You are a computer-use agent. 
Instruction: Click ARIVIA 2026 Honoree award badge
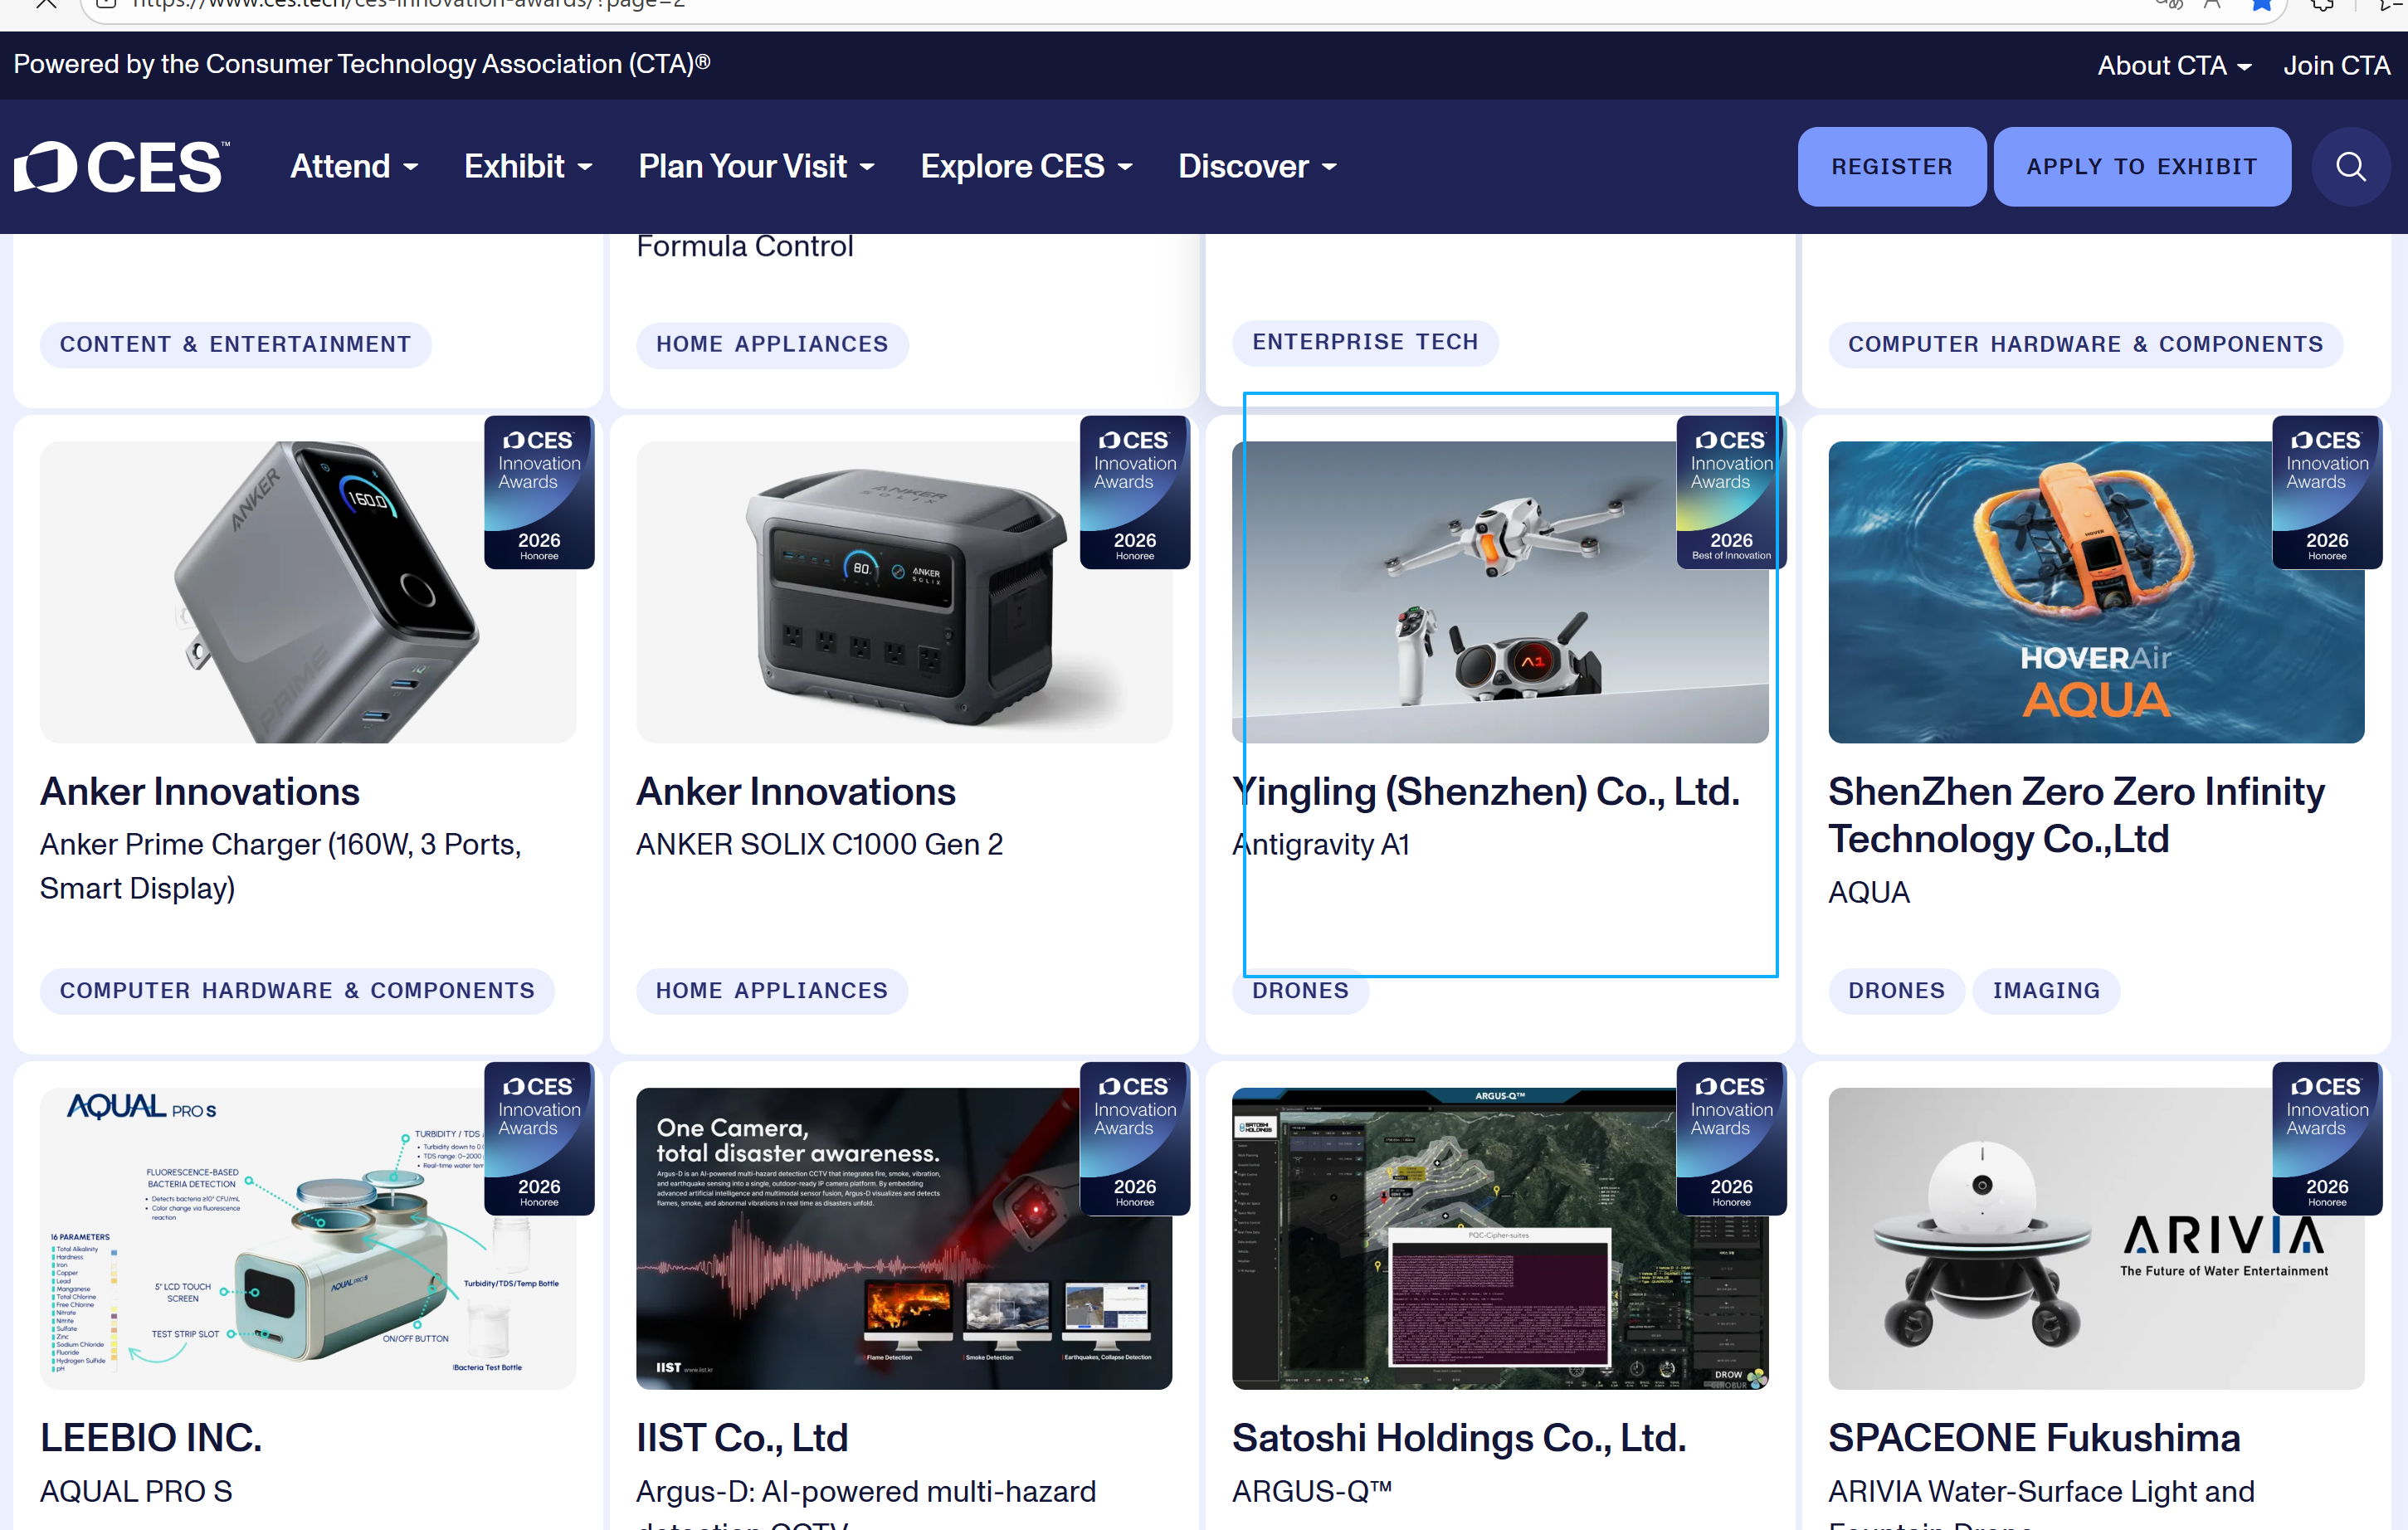[x=2326, y=1139]
